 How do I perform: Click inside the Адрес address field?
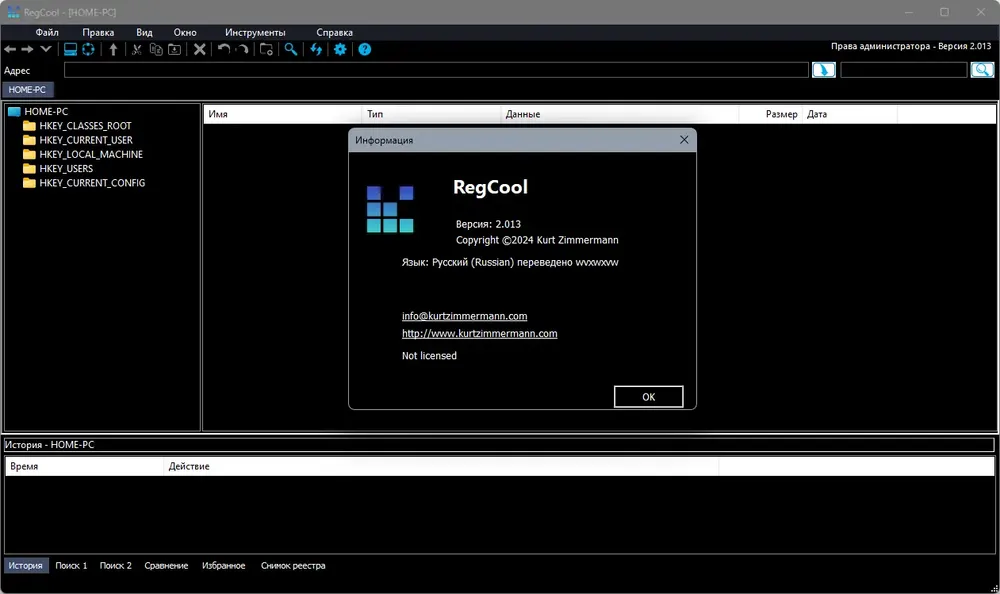click(436, 70)
